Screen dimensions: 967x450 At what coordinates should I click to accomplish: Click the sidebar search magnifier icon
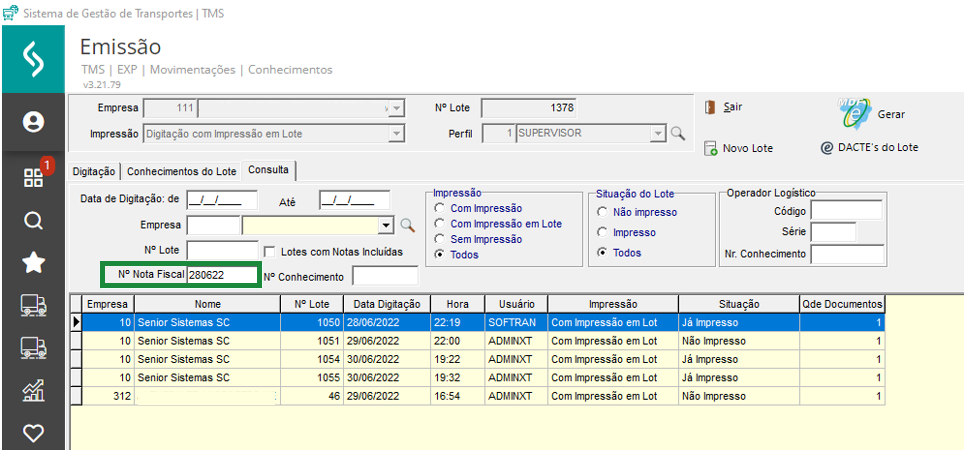coord(33,220)
